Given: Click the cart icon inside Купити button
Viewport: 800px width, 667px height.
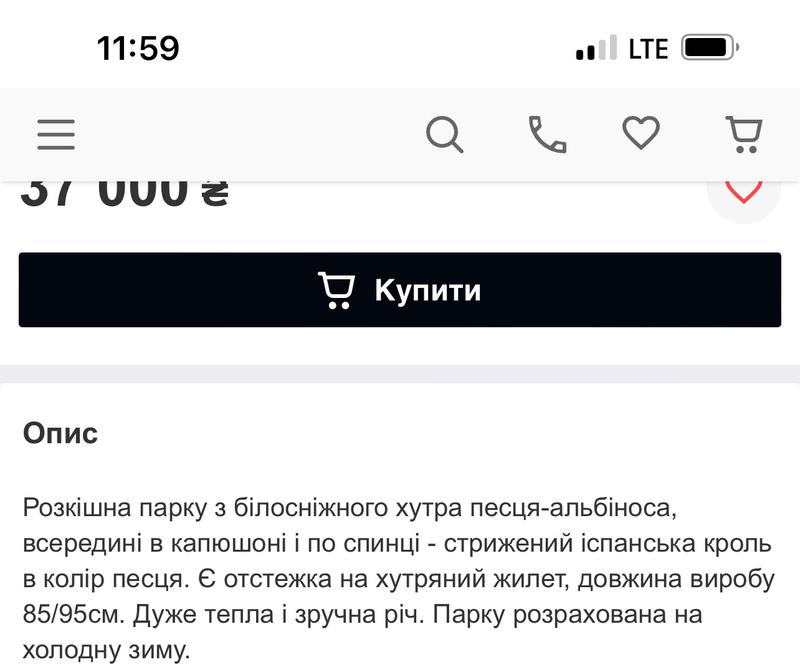Looking at the screenshot, I should [336, 290].
